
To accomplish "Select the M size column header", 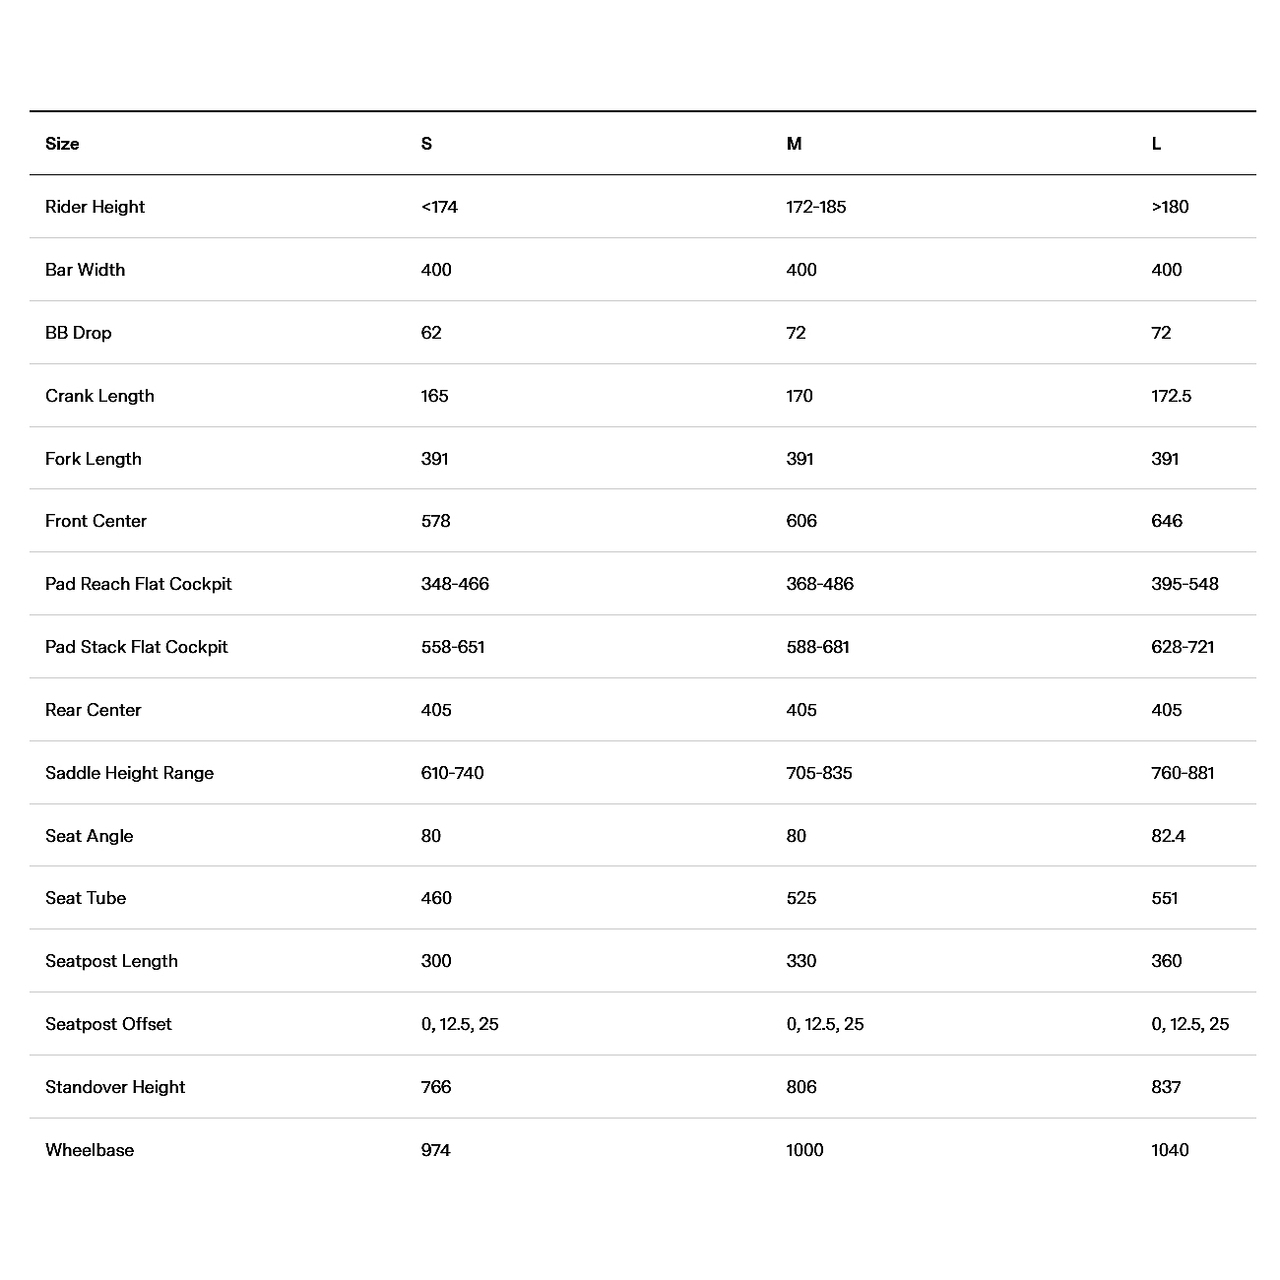I will point(794,144).
